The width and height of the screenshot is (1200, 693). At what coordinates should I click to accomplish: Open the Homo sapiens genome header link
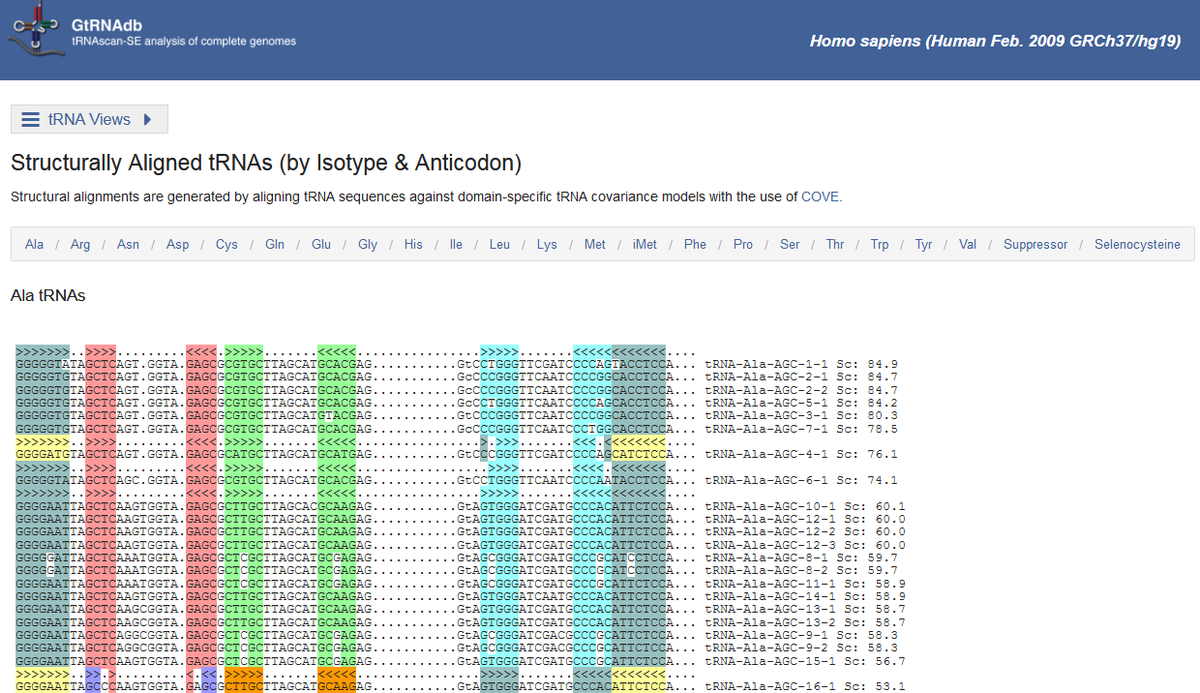click(995, 42)
